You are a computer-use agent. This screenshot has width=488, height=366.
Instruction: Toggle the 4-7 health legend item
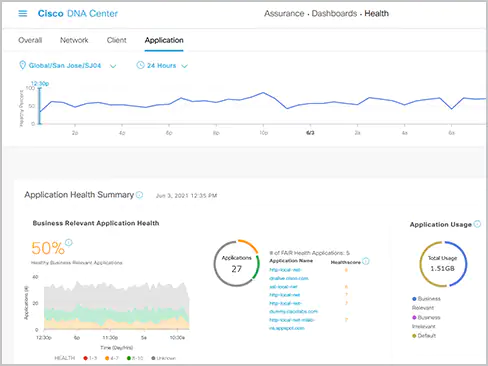pyautogui.click(x=111, y=358)
